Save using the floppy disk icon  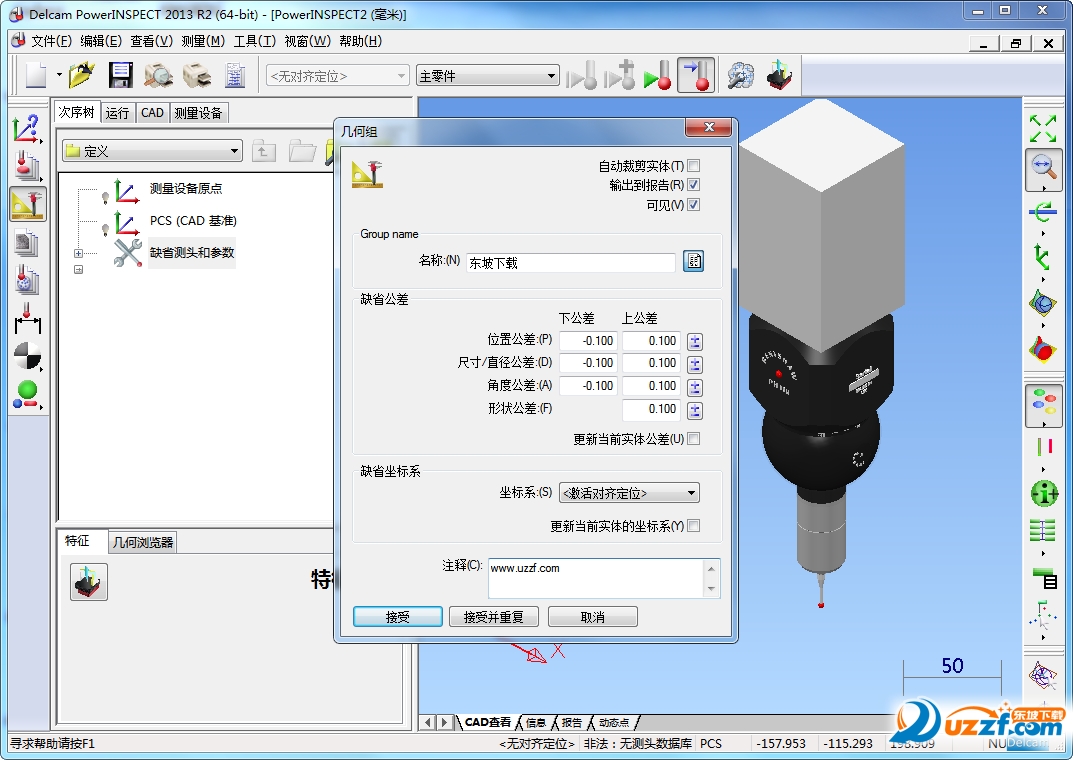(120, 75)
